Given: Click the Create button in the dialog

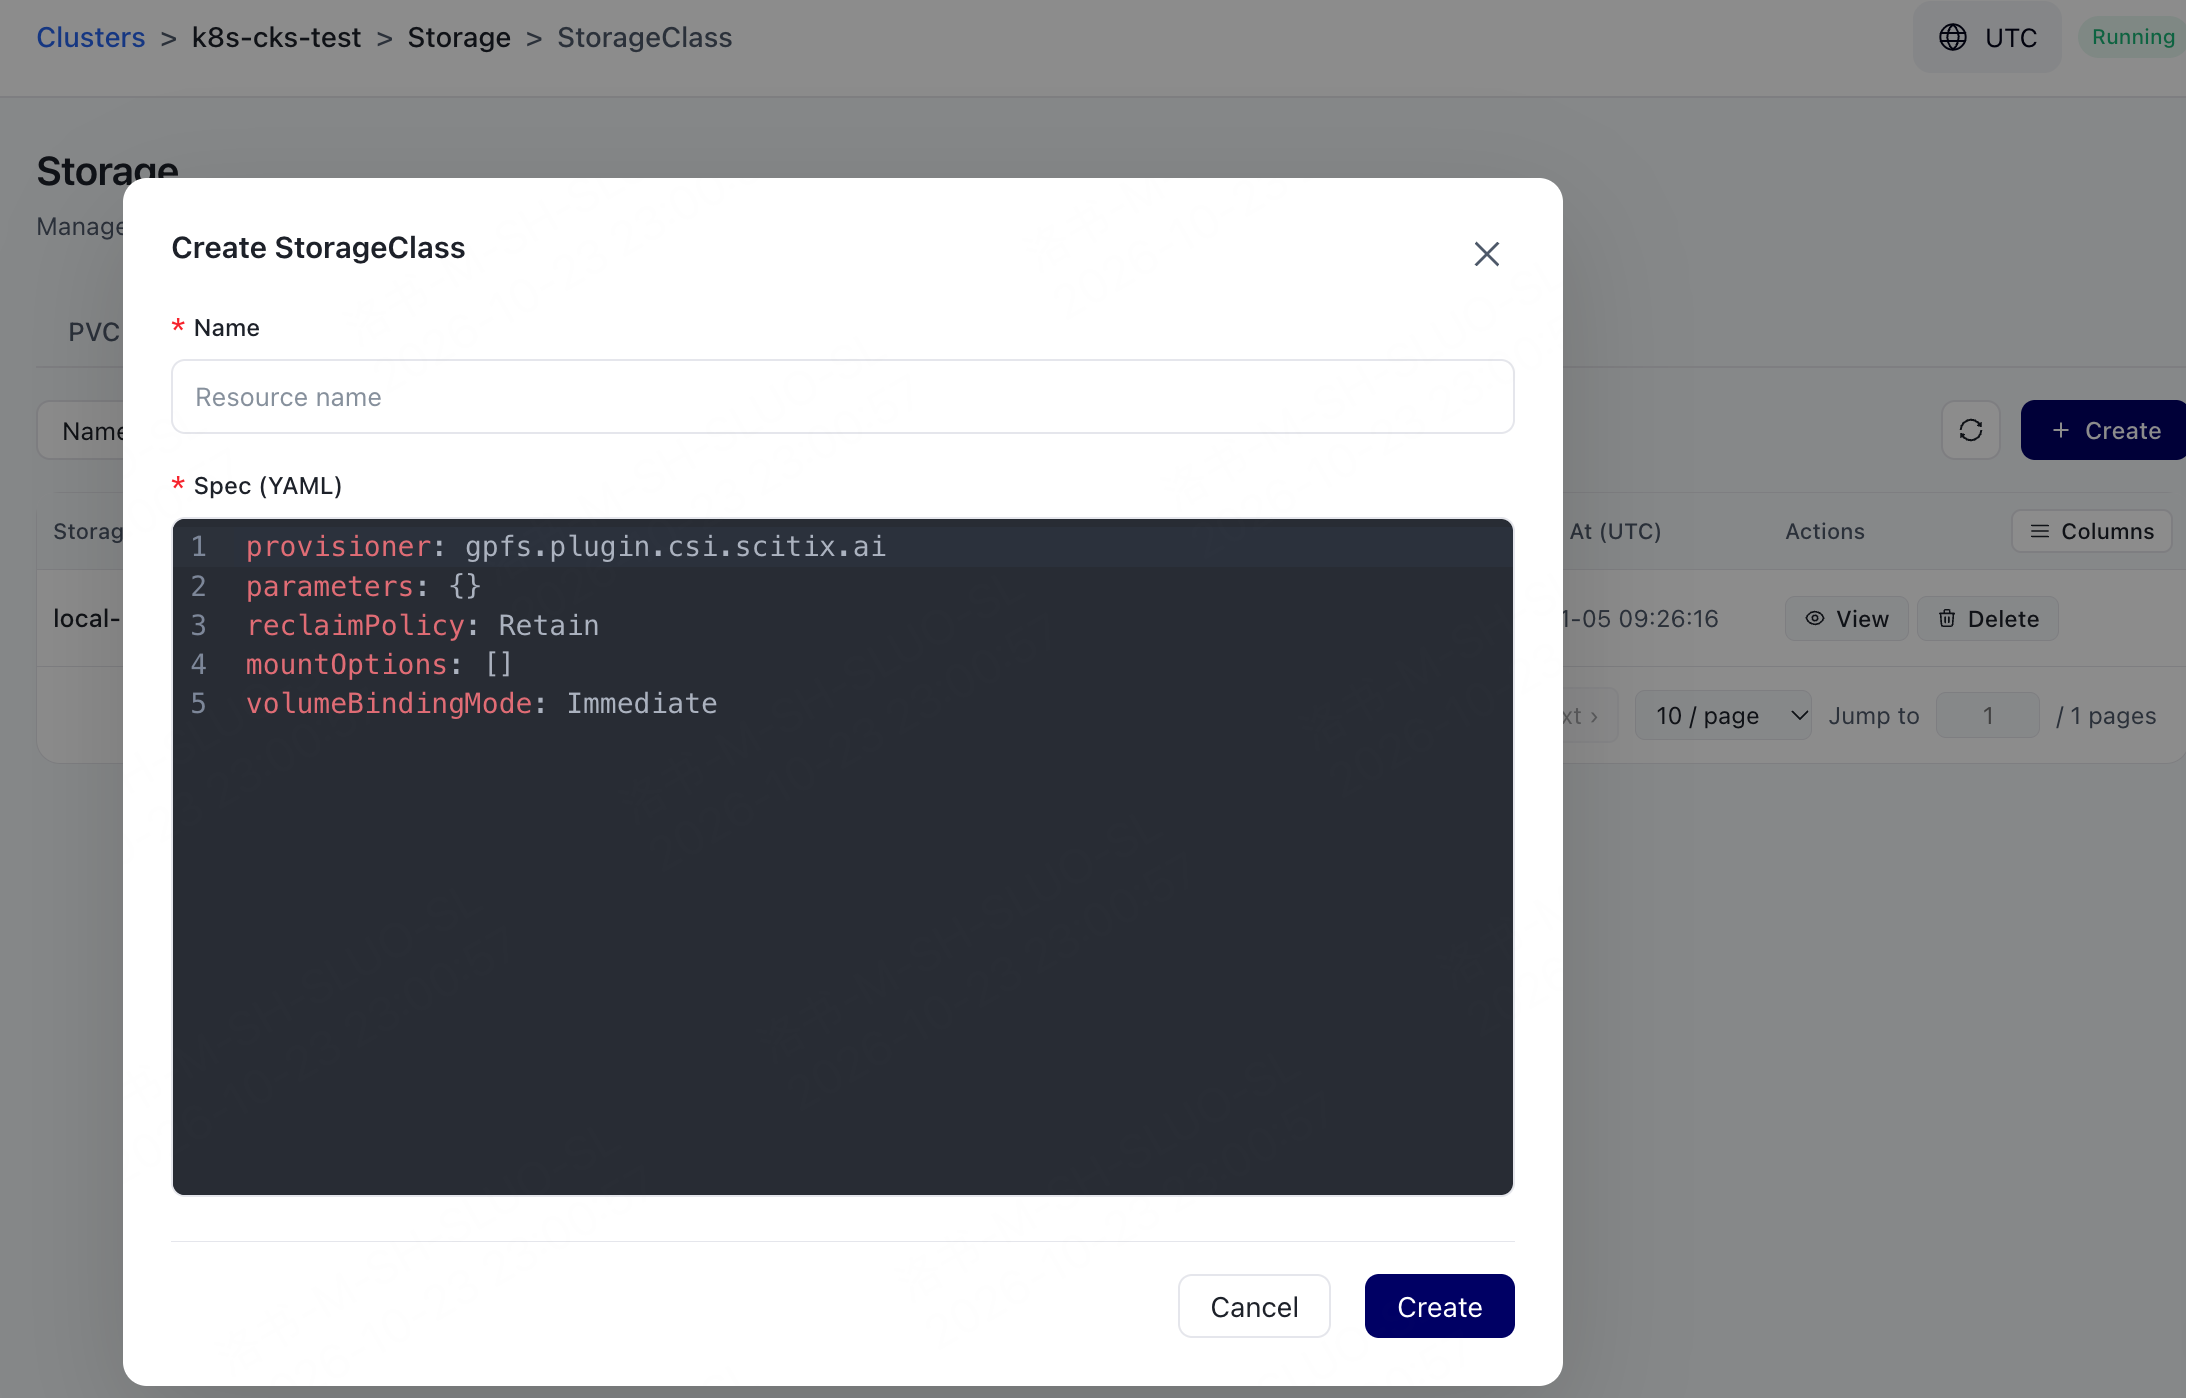Looking at the screenshot, I should 1439,1306.
